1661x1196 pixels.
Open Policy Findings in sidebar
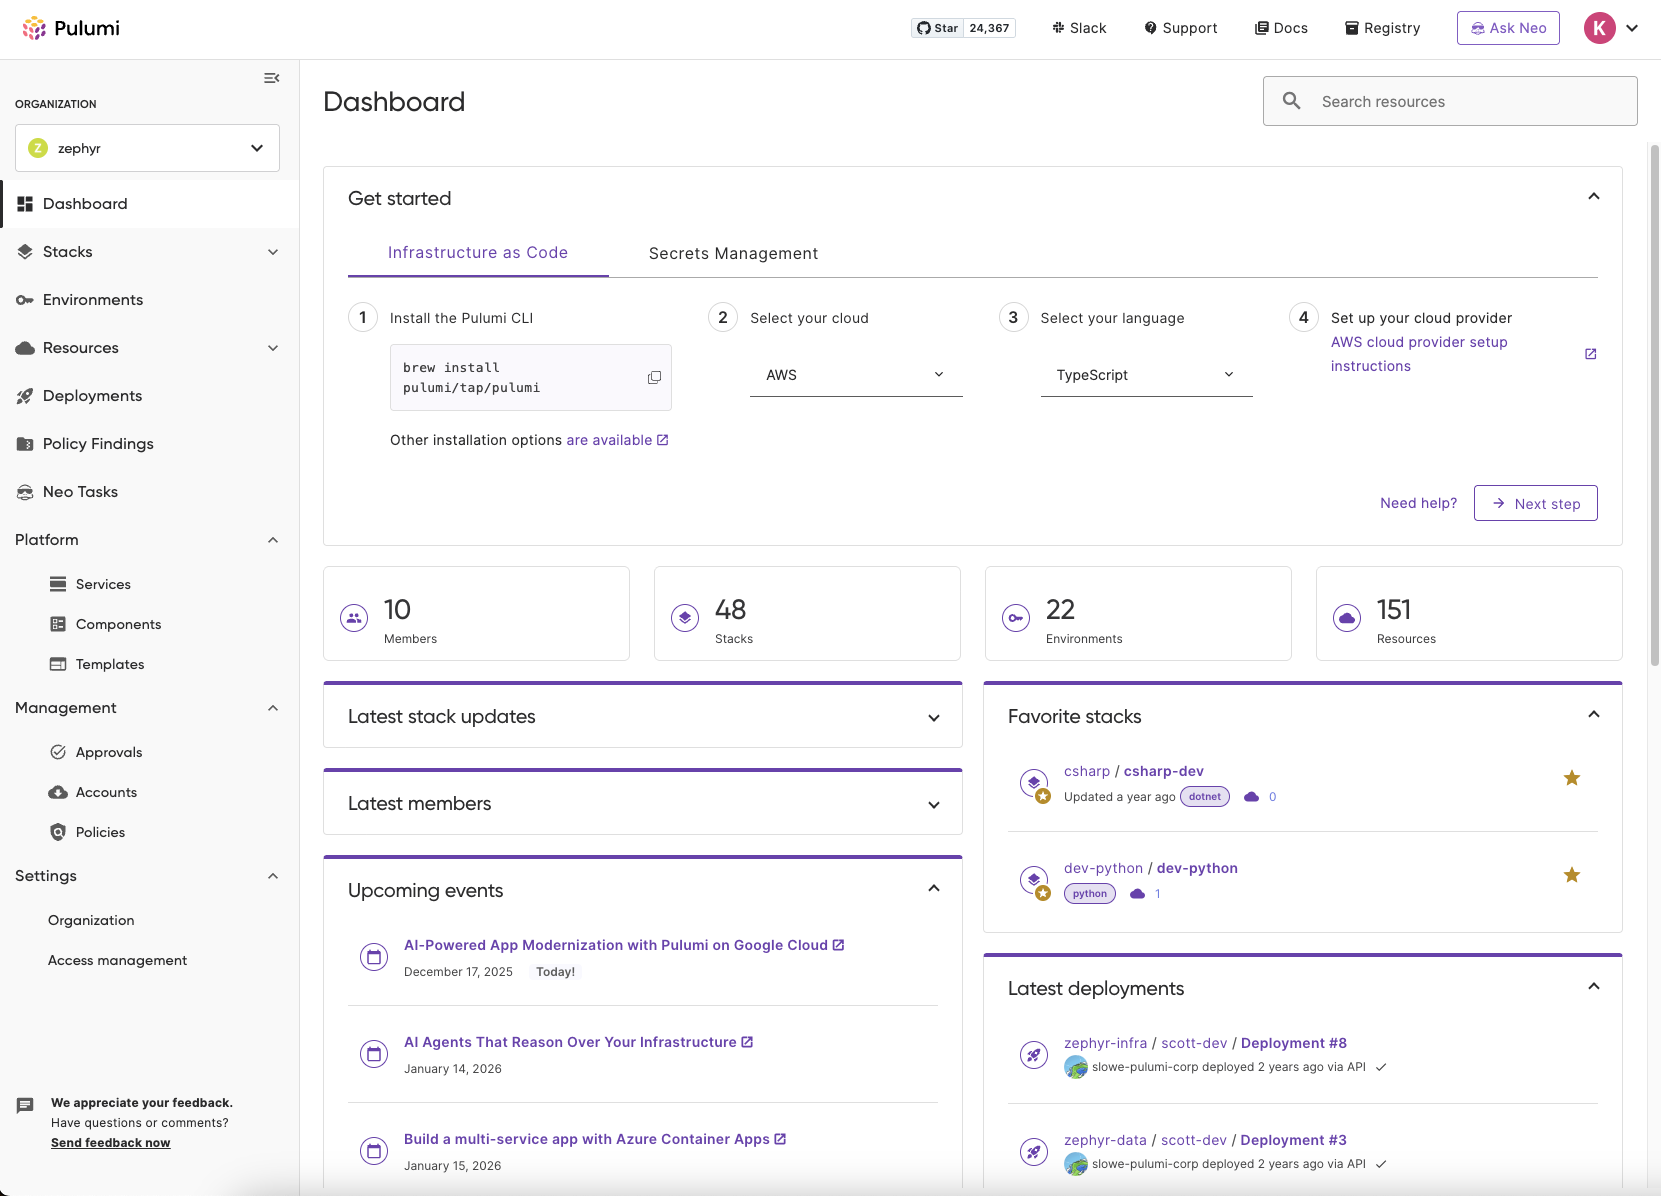tap(98, 443)
